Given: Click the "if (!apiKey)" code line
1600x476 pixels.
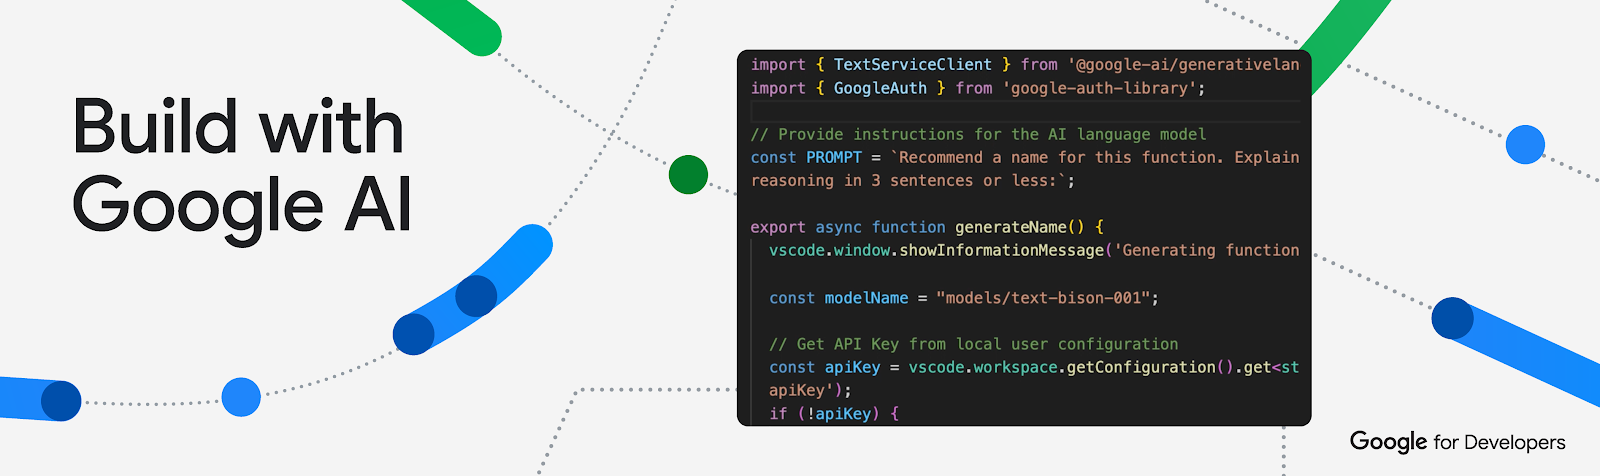Looking at the screenshot, I should (834, 413).
